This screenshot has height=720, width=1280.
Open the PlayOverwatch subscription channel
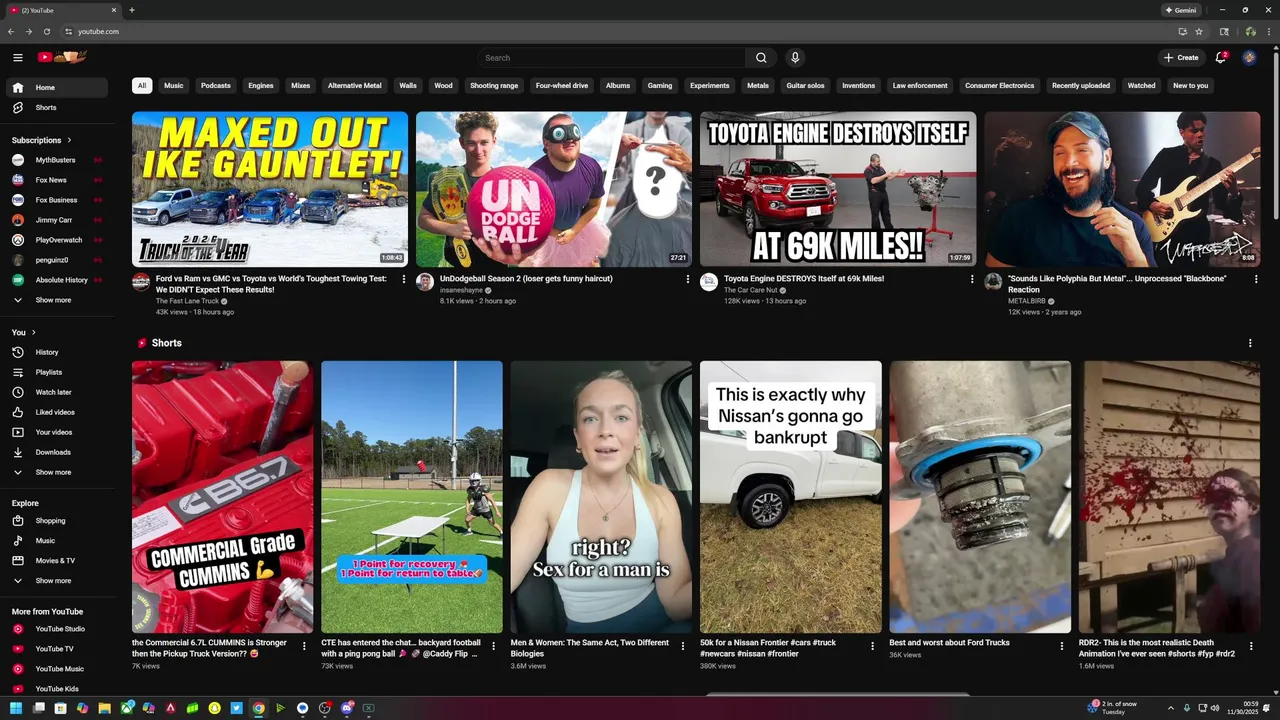pos(59,240)
